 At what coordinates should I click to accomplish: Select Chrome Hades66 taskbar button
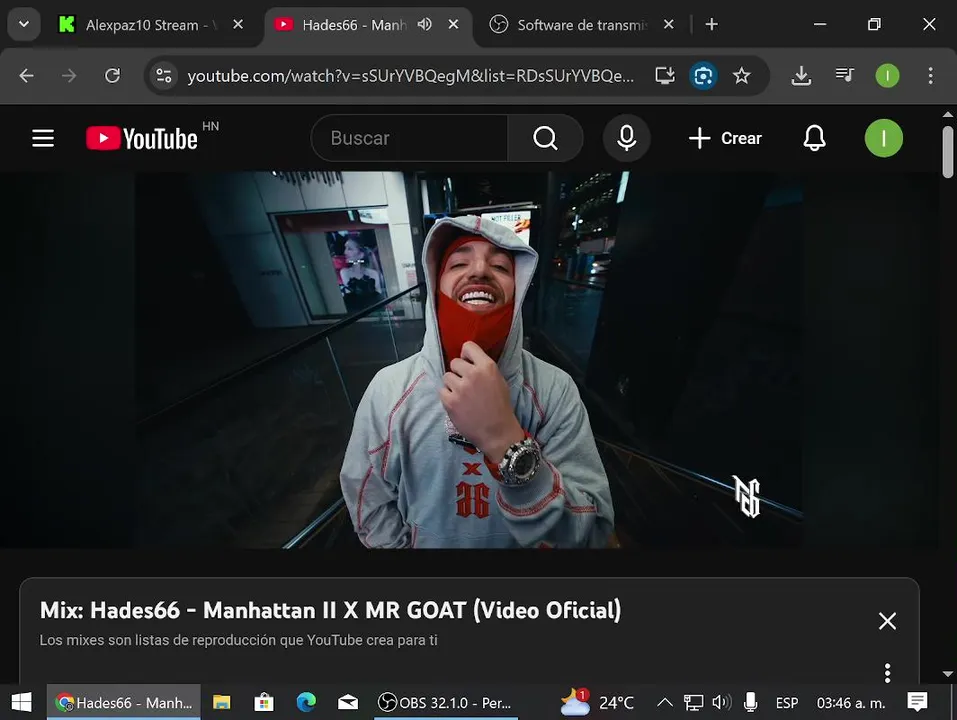click(x=124, y=702)
